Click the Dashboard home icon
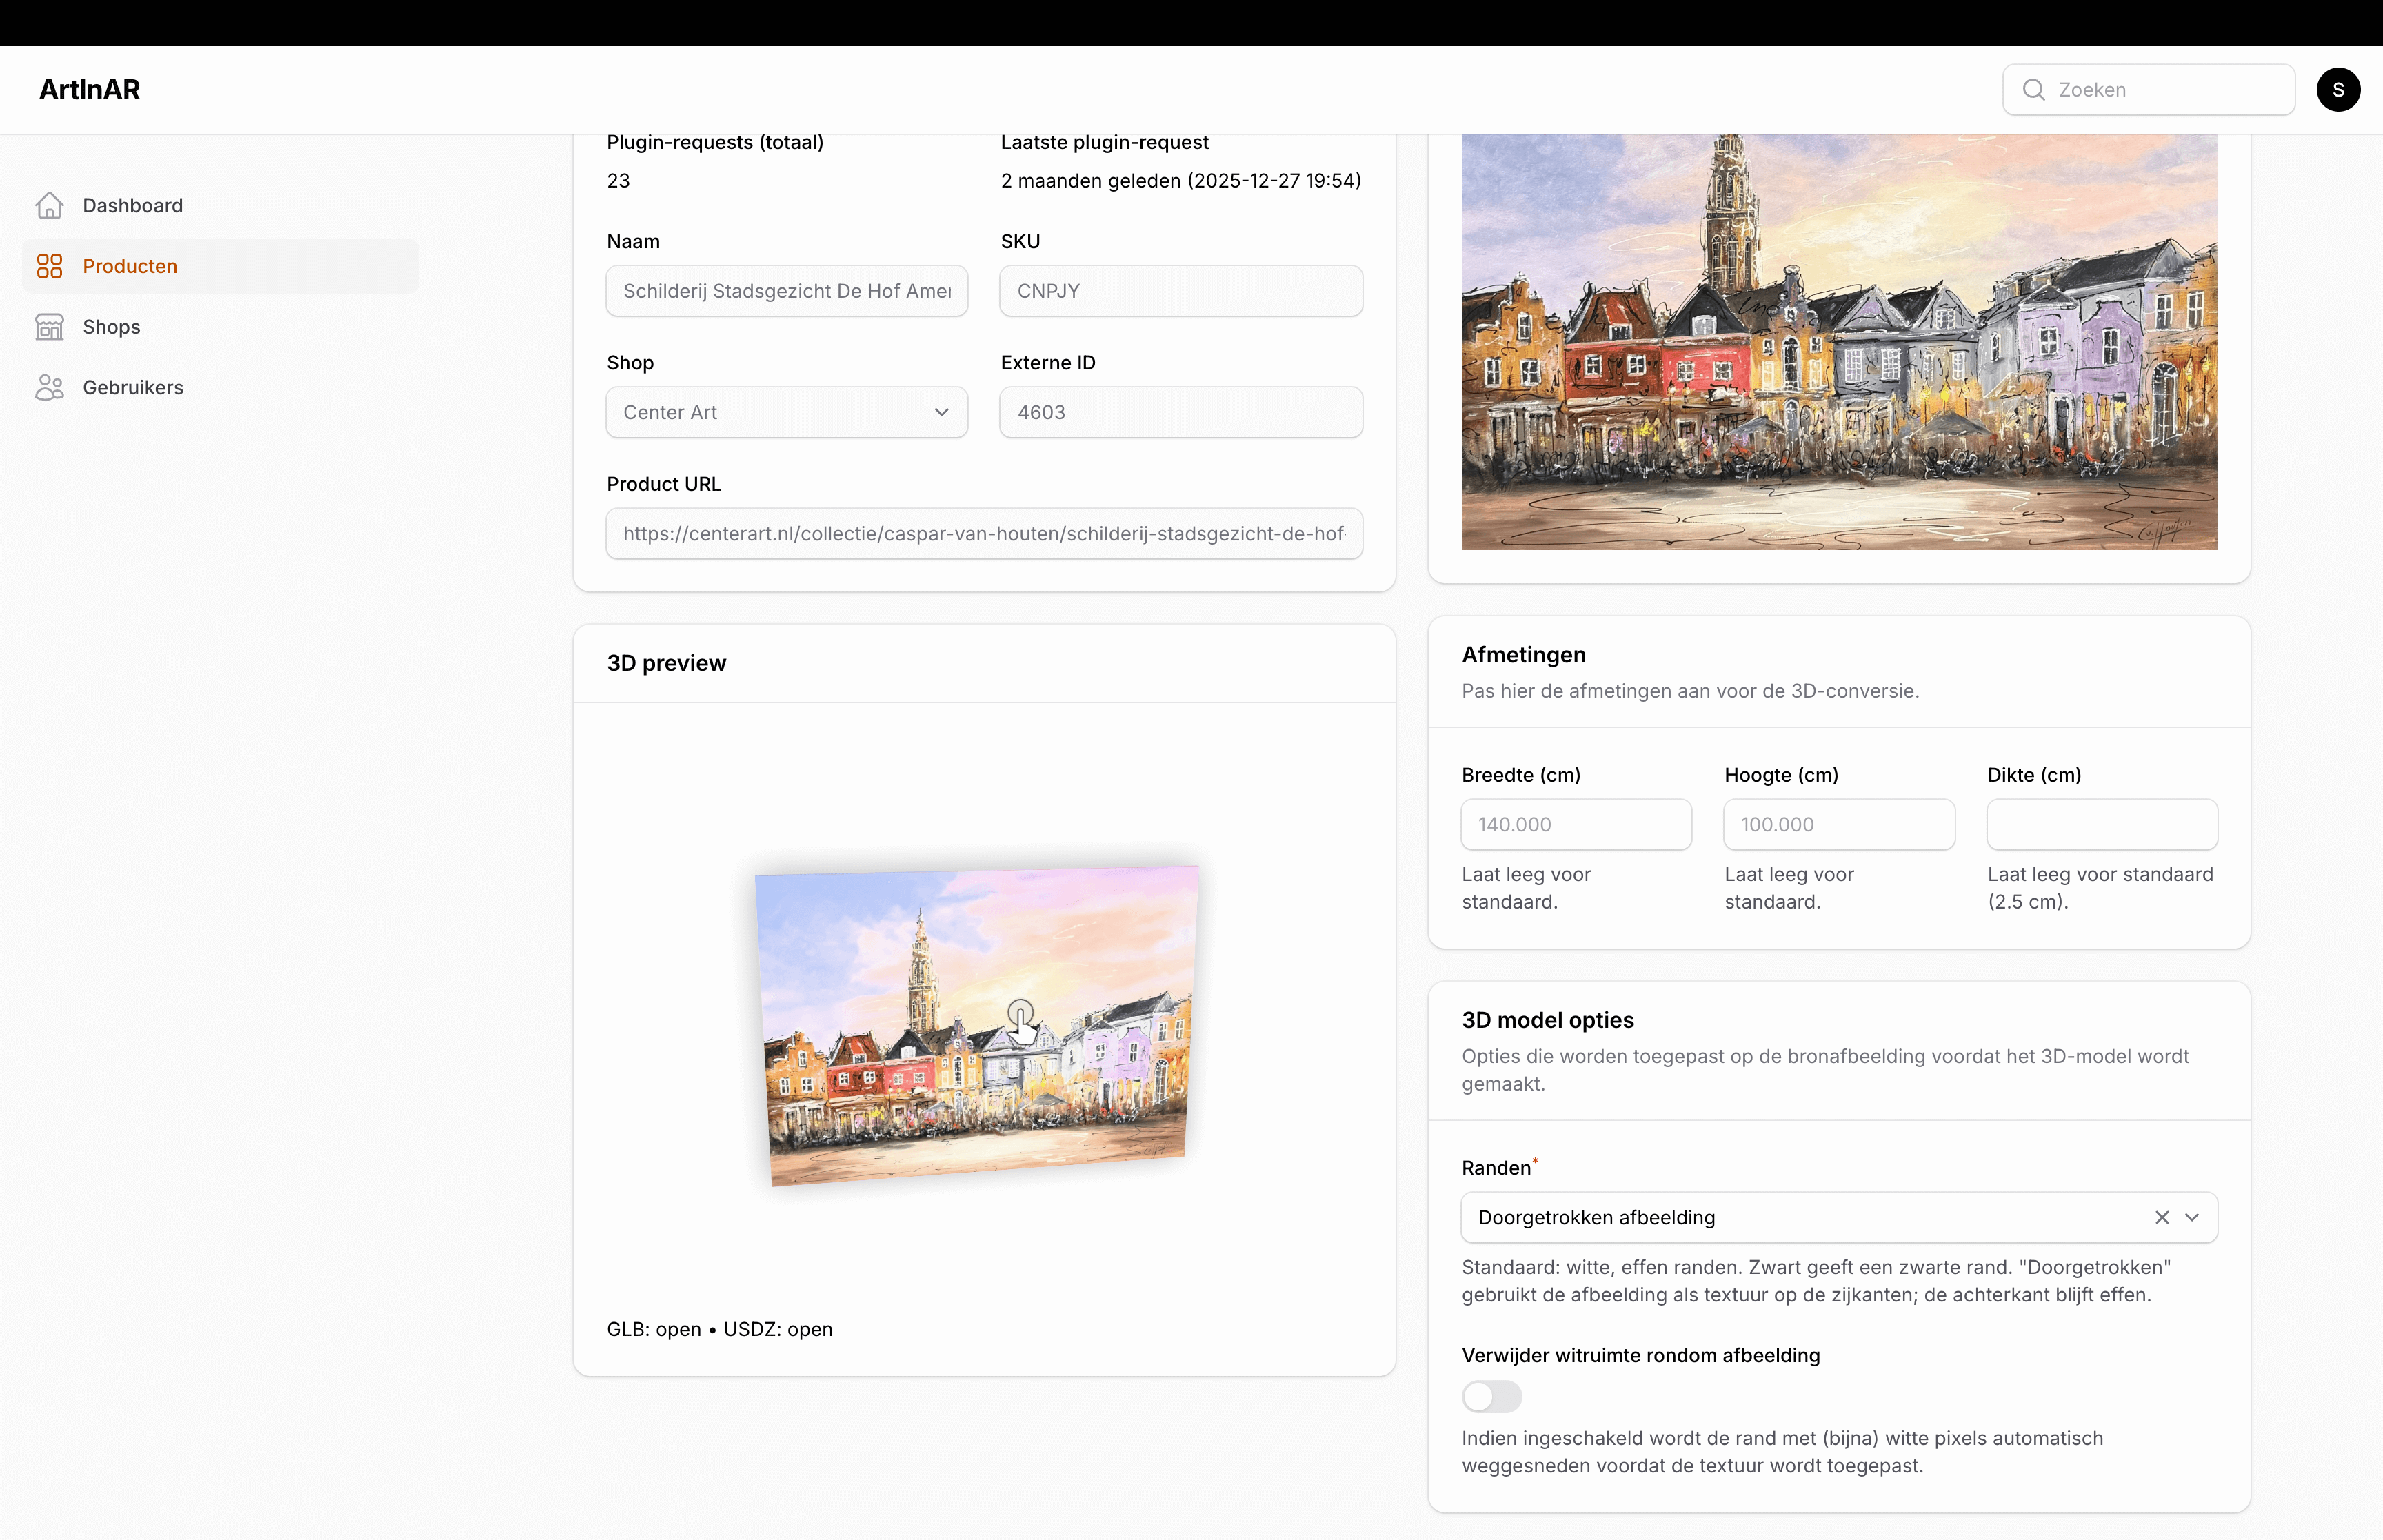The width and height of the screenshot is (2383, 1540). tap(49, 205)
